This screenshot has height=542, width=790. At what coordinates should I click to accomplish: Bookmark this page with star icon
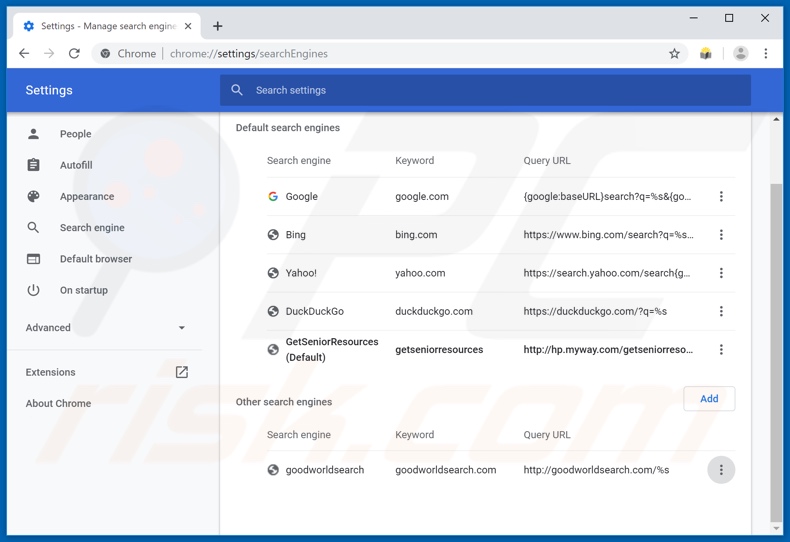pos(674,54)
